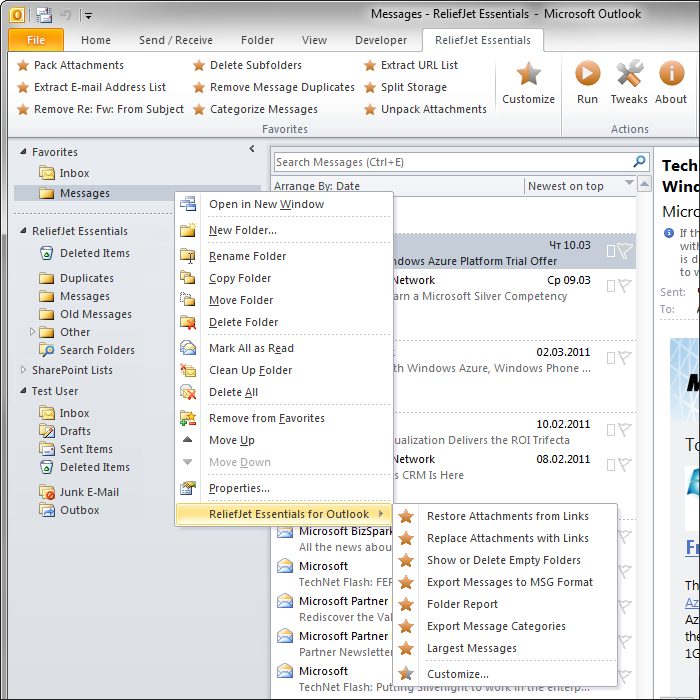Click Split Storage button
The height and width of the screenshot is (700, 700).
click(405, 87)
